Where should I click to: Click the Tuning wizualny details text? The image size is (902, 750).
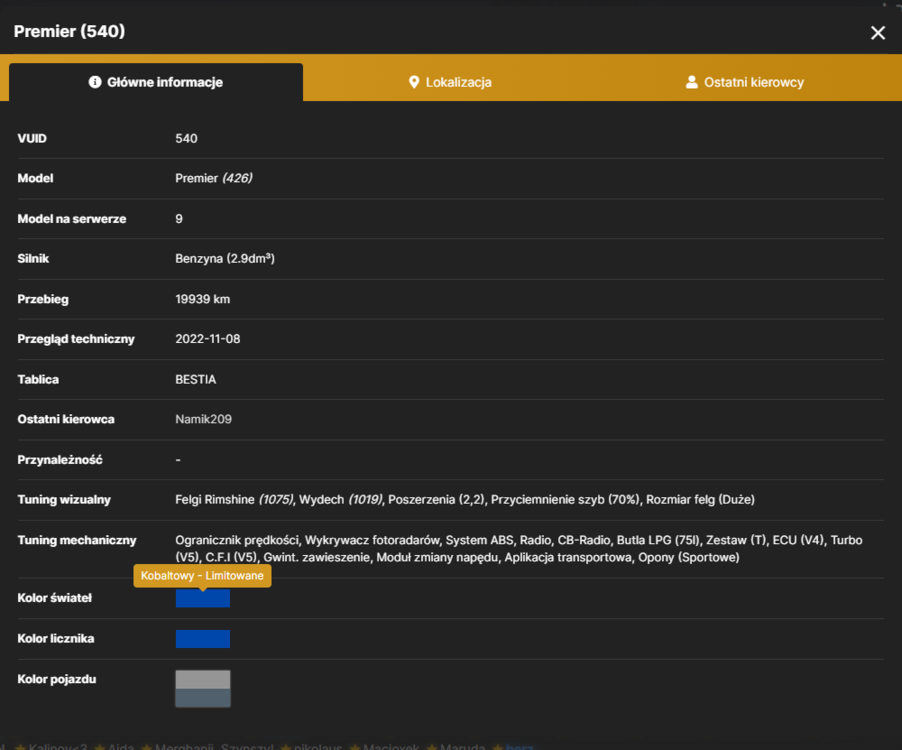coord(465,500)
